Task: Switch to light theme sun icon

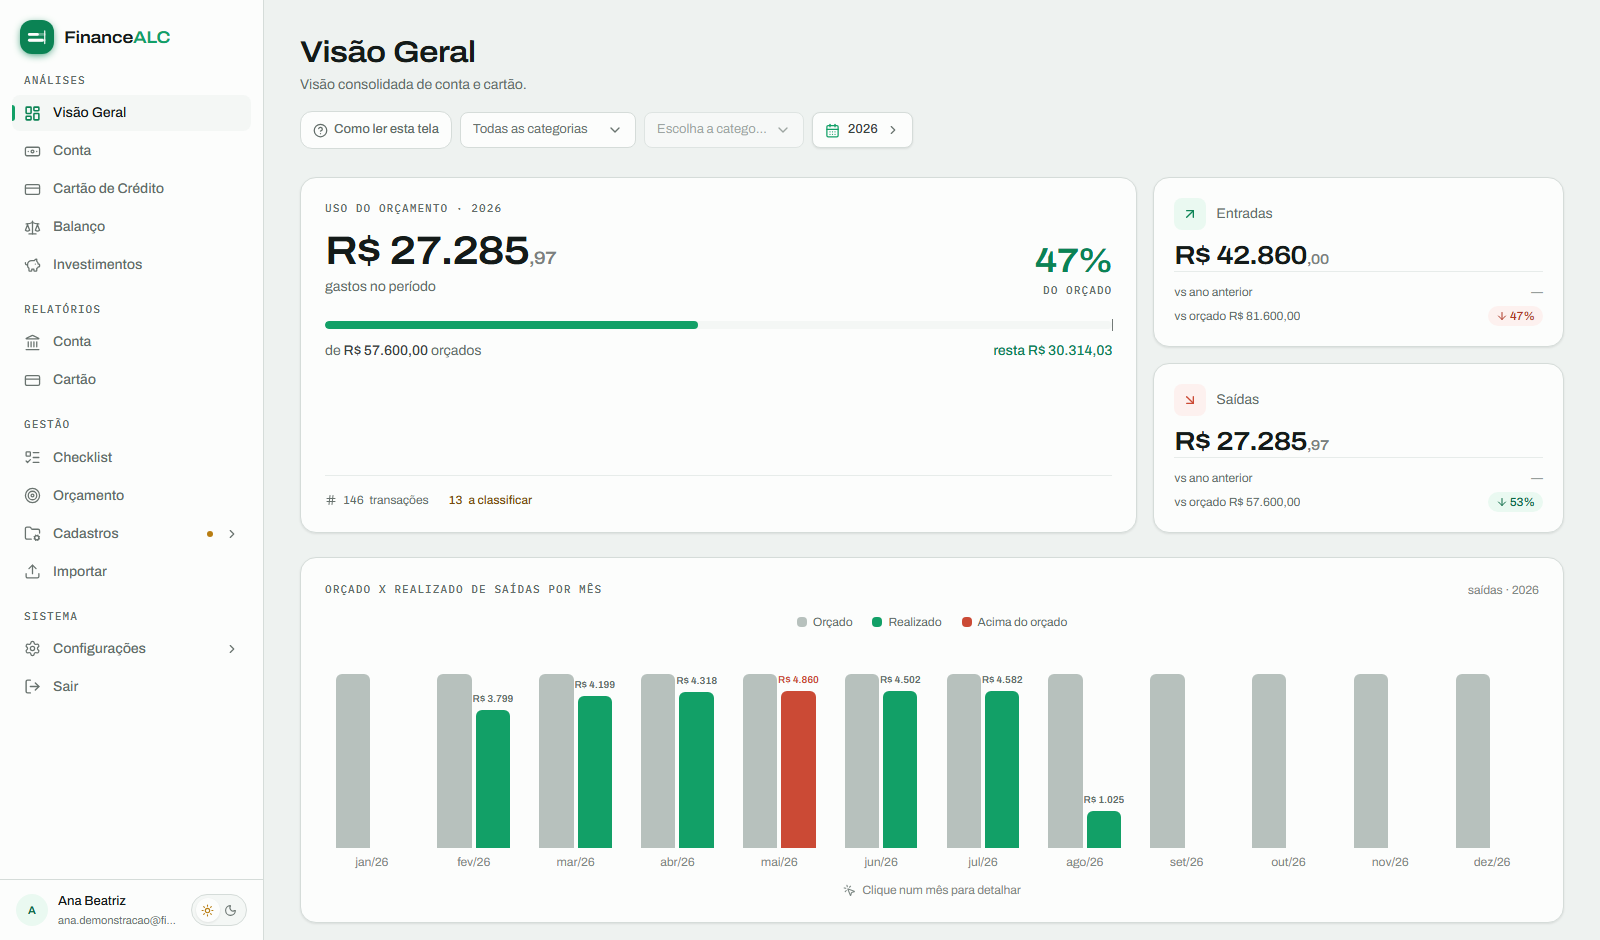Action: pos(207,910)
